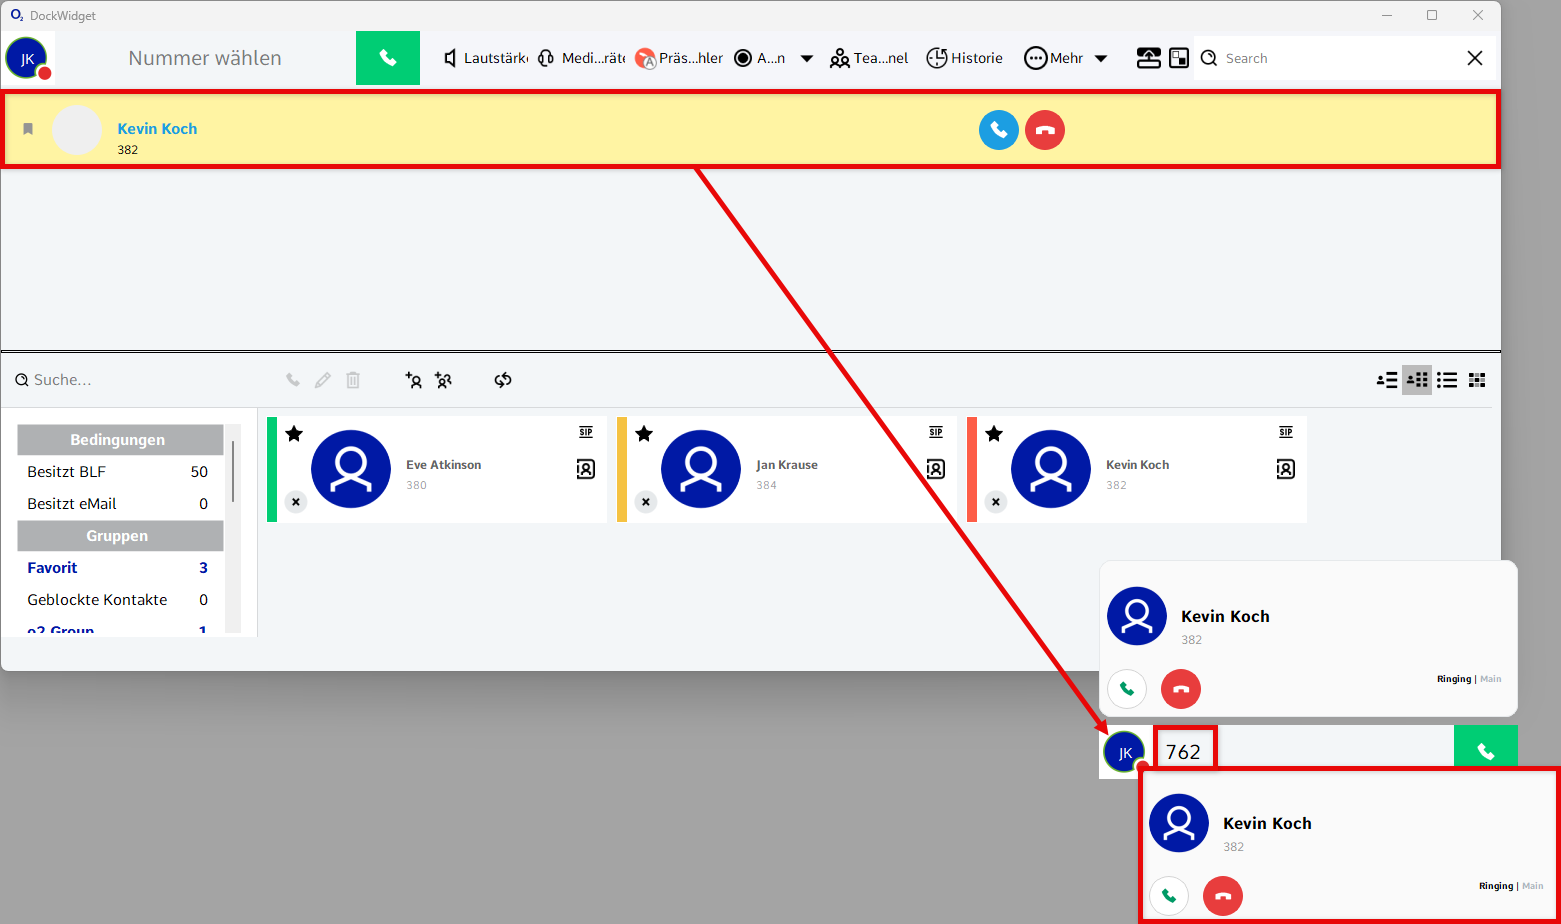Screen dimensions: 1561x924
Task: Answer Kevin Koch's call with blue button
Action: [998, 130]
